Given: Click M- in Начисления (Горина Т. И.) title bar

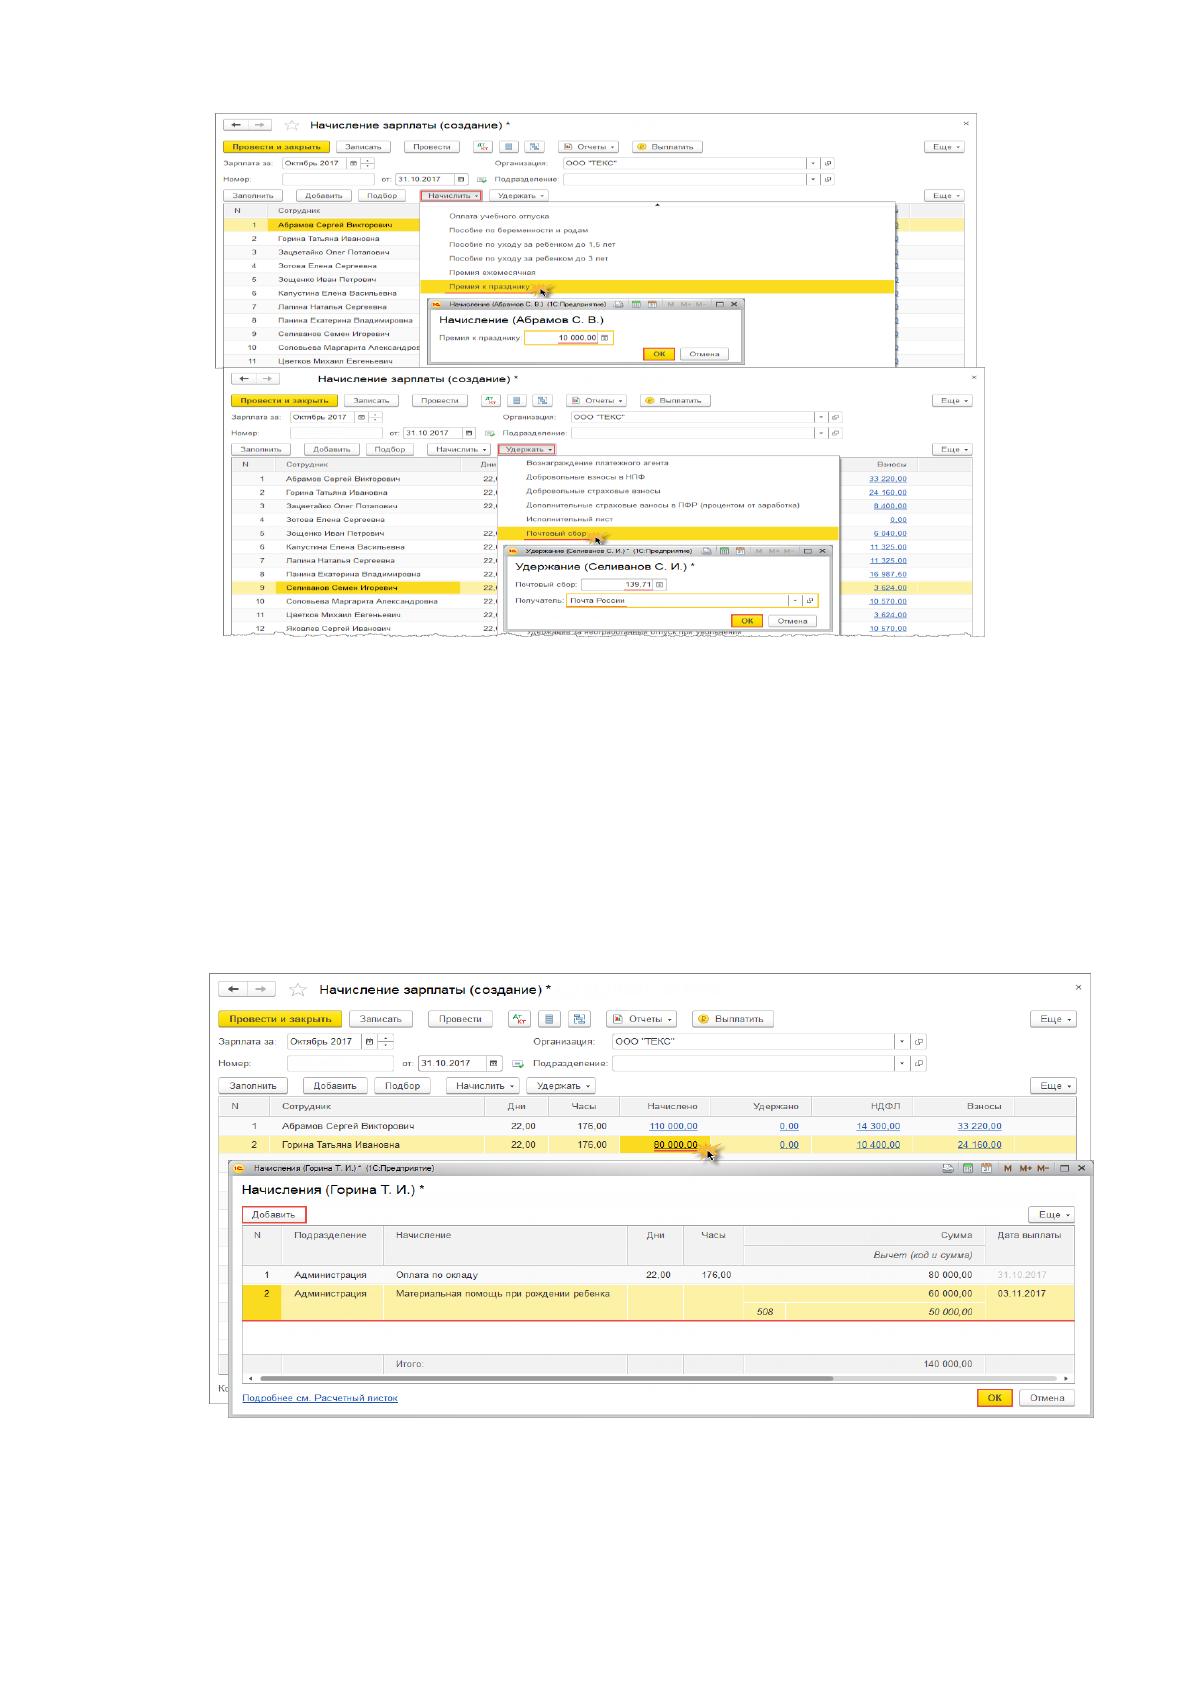Looking at the screenshot, I should click(1043, 1168).
